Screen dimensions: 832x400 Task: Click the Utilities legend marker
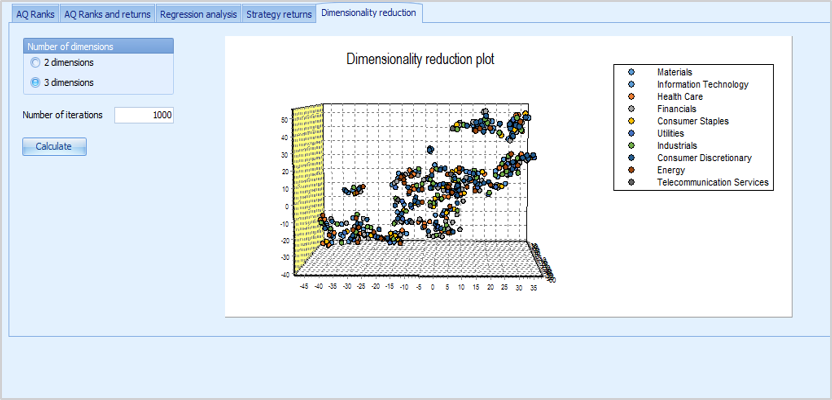630,133
